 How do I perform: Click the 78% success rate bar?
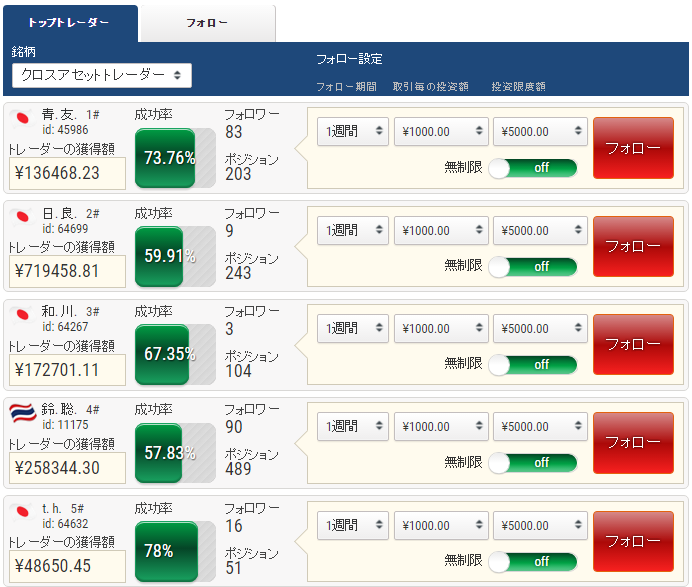coord(175,551)
